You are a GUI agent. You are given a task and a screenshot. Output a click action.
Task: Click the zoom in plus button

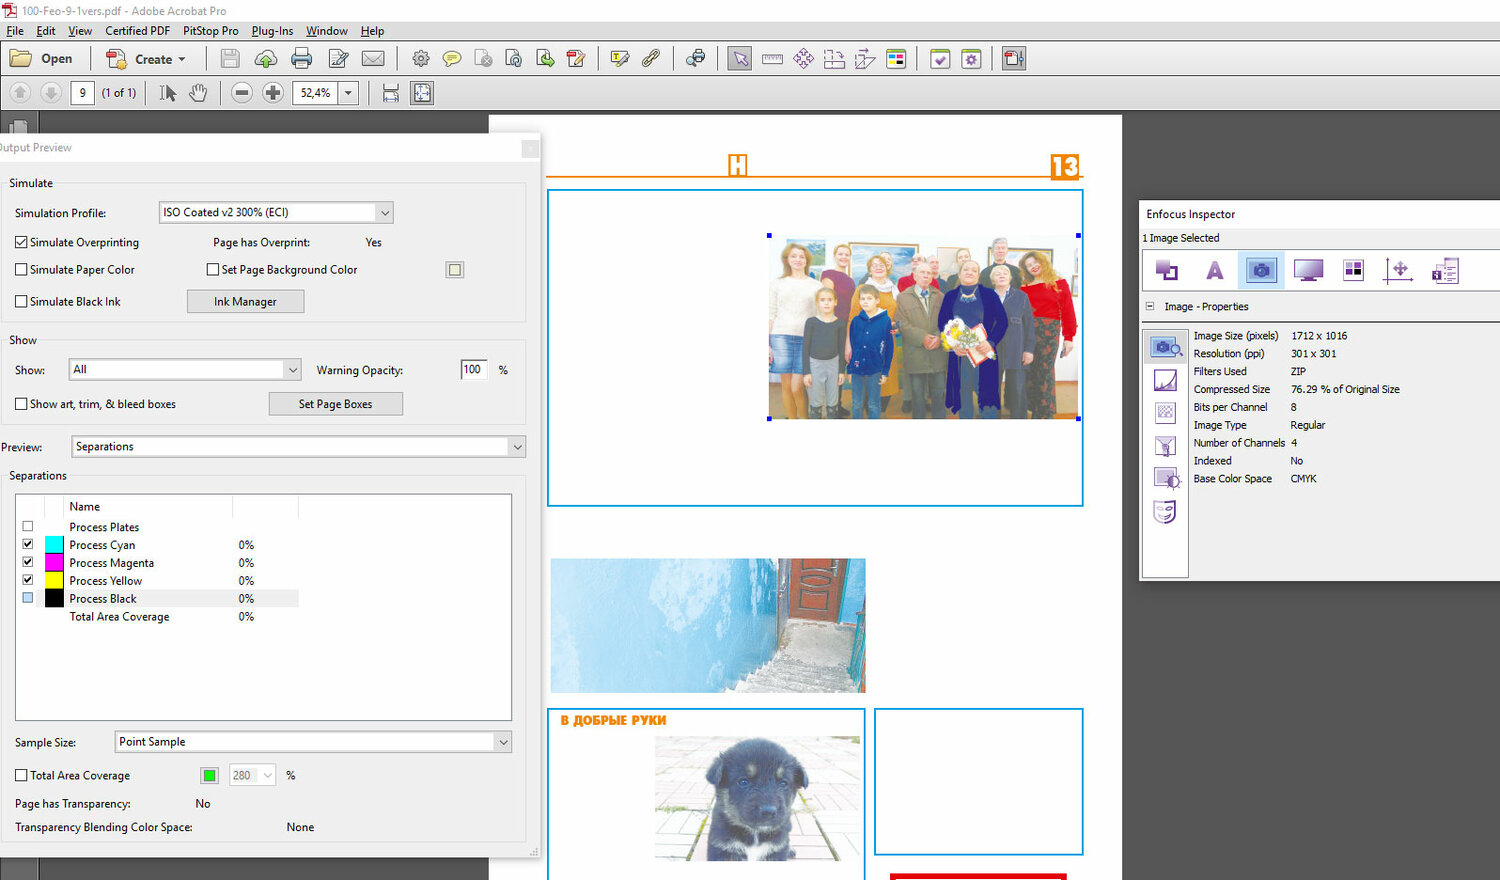tap(273, 93)
